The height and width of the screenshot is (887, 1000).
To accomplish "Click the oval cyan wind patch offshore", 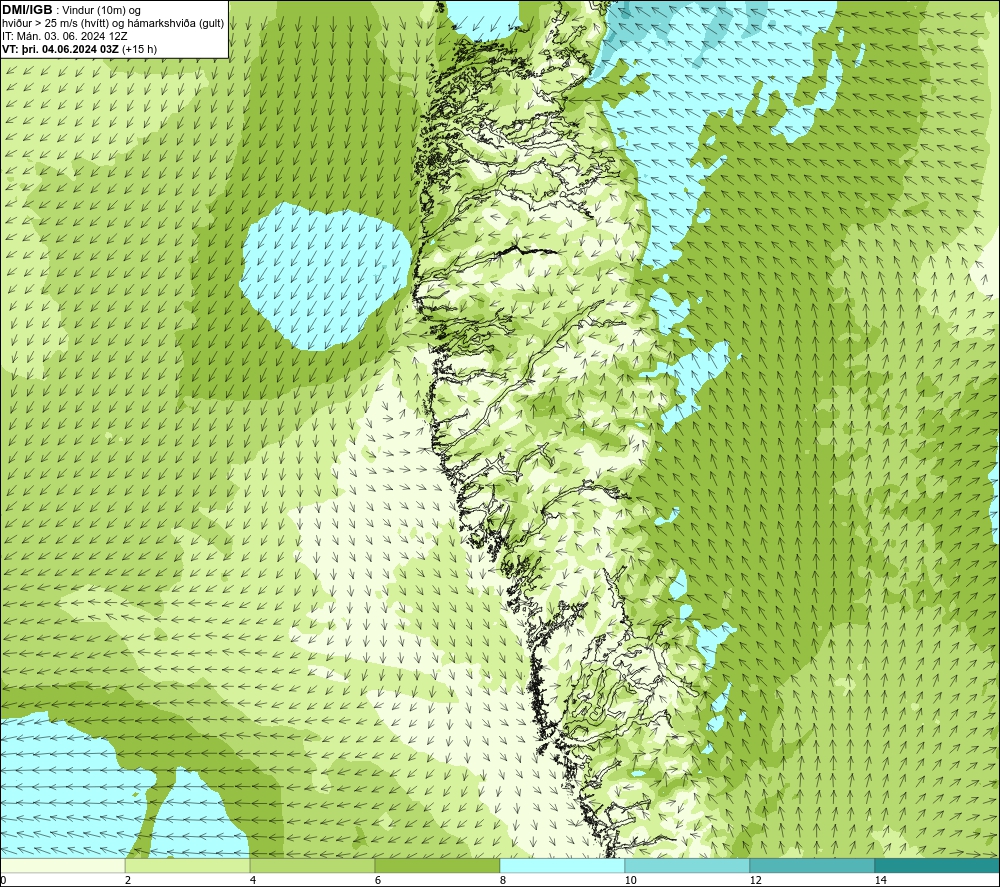I will click(x=325, y=276).
